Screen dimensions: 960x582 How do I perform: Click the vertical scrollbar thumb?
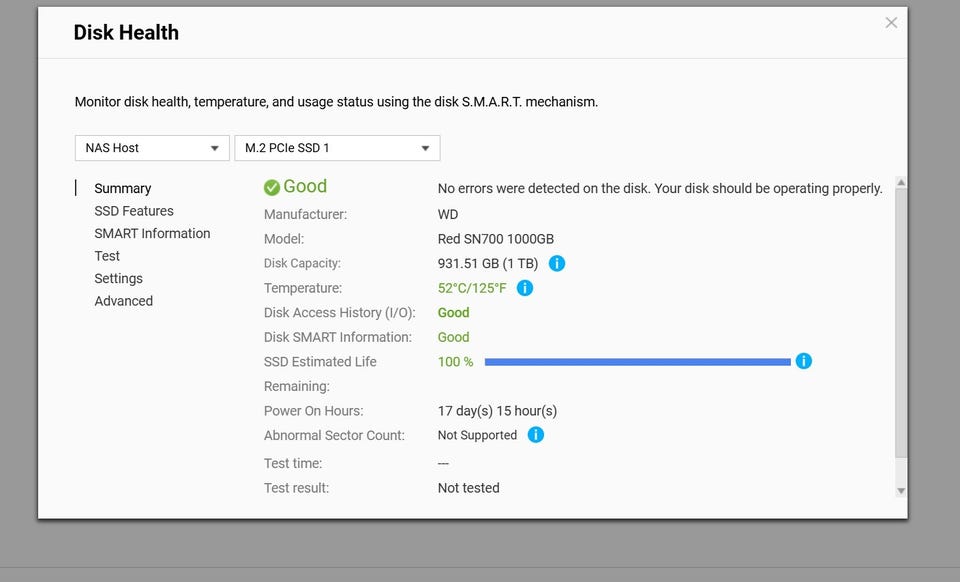pos(901,323)
